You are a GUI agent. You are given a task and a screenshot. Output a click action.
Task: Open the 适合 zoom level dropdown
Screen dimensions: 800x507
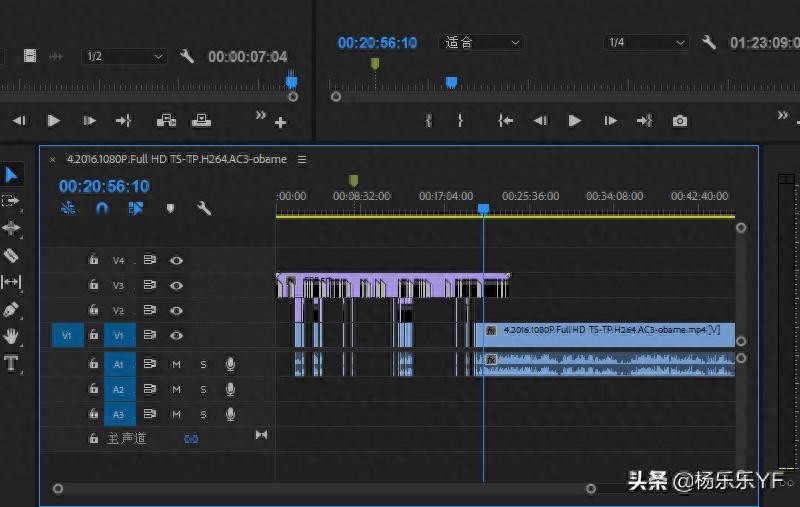click(483, 43)
